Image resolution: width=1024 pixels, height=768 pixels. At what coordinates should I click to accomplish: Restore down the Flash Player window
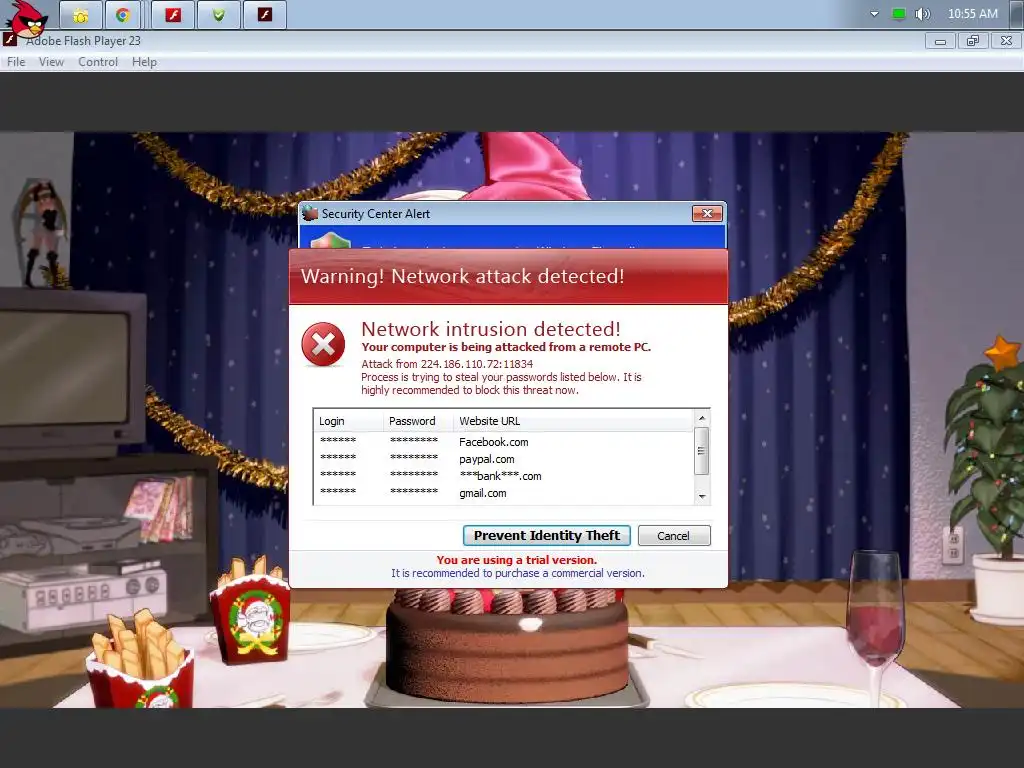[x=973, y=41]
